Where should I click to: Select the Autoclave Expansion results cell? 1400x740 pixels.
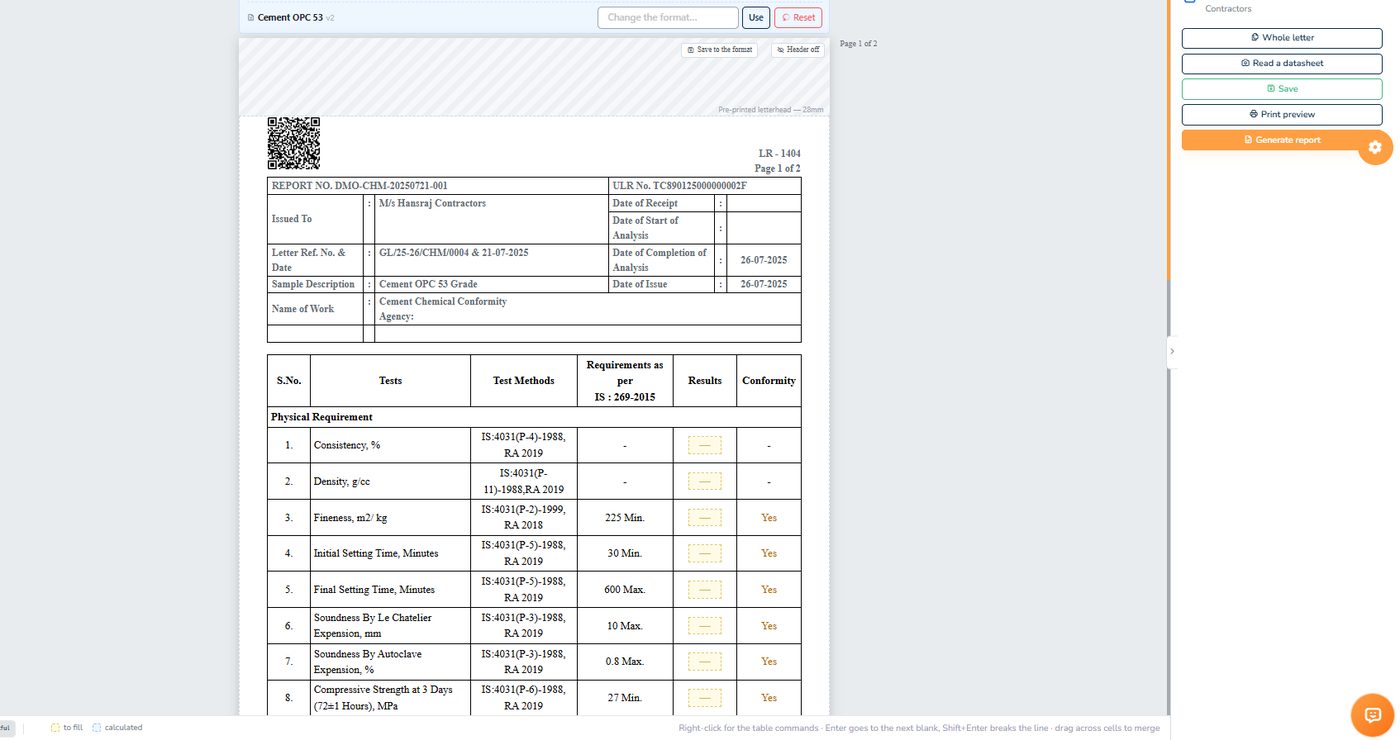click(x=704, y=661)
